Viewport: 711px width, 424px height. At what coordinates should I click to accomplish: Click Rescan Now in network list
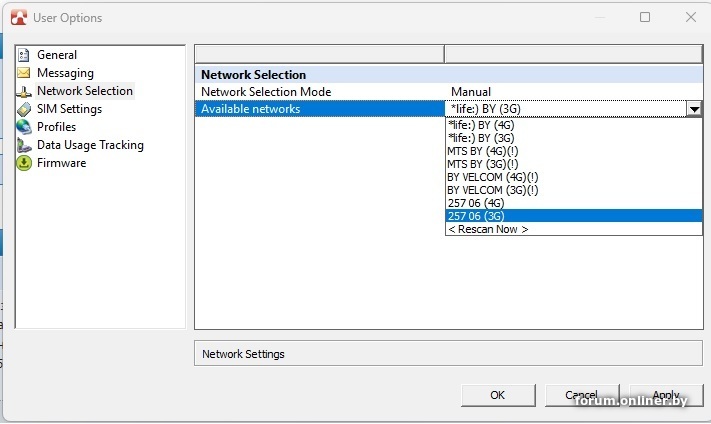click(488, 229)
